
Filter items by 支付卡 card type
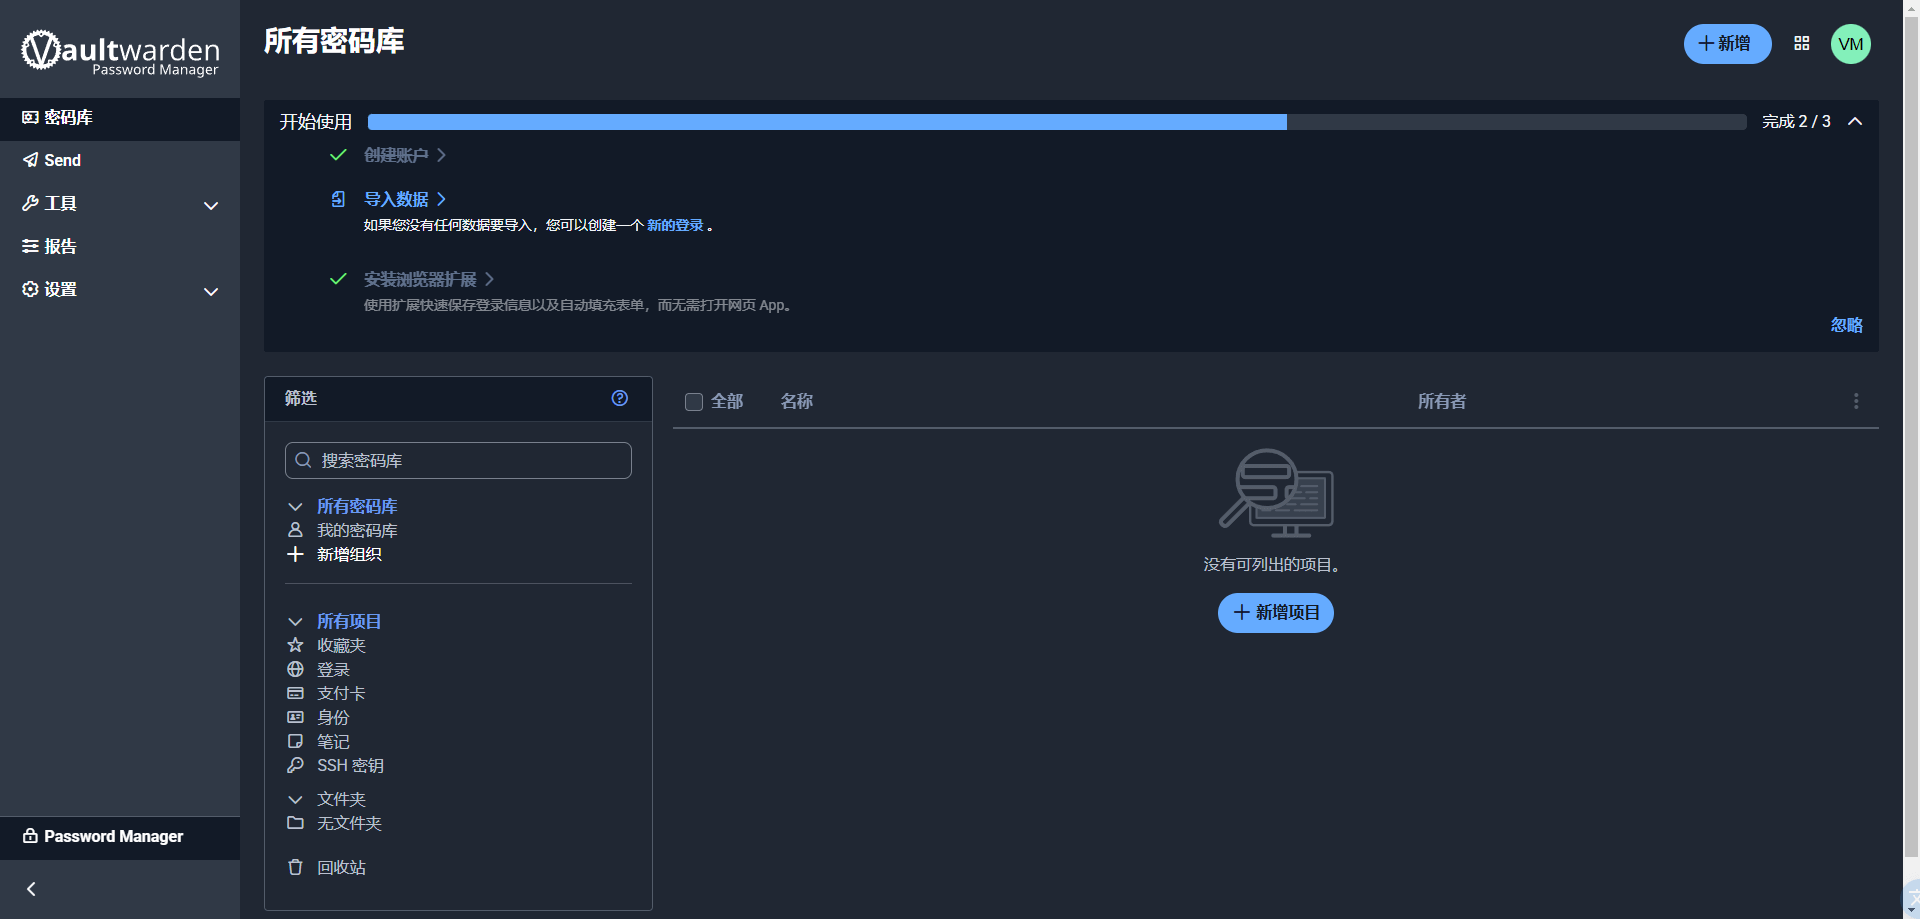click(x=341, y=693)
